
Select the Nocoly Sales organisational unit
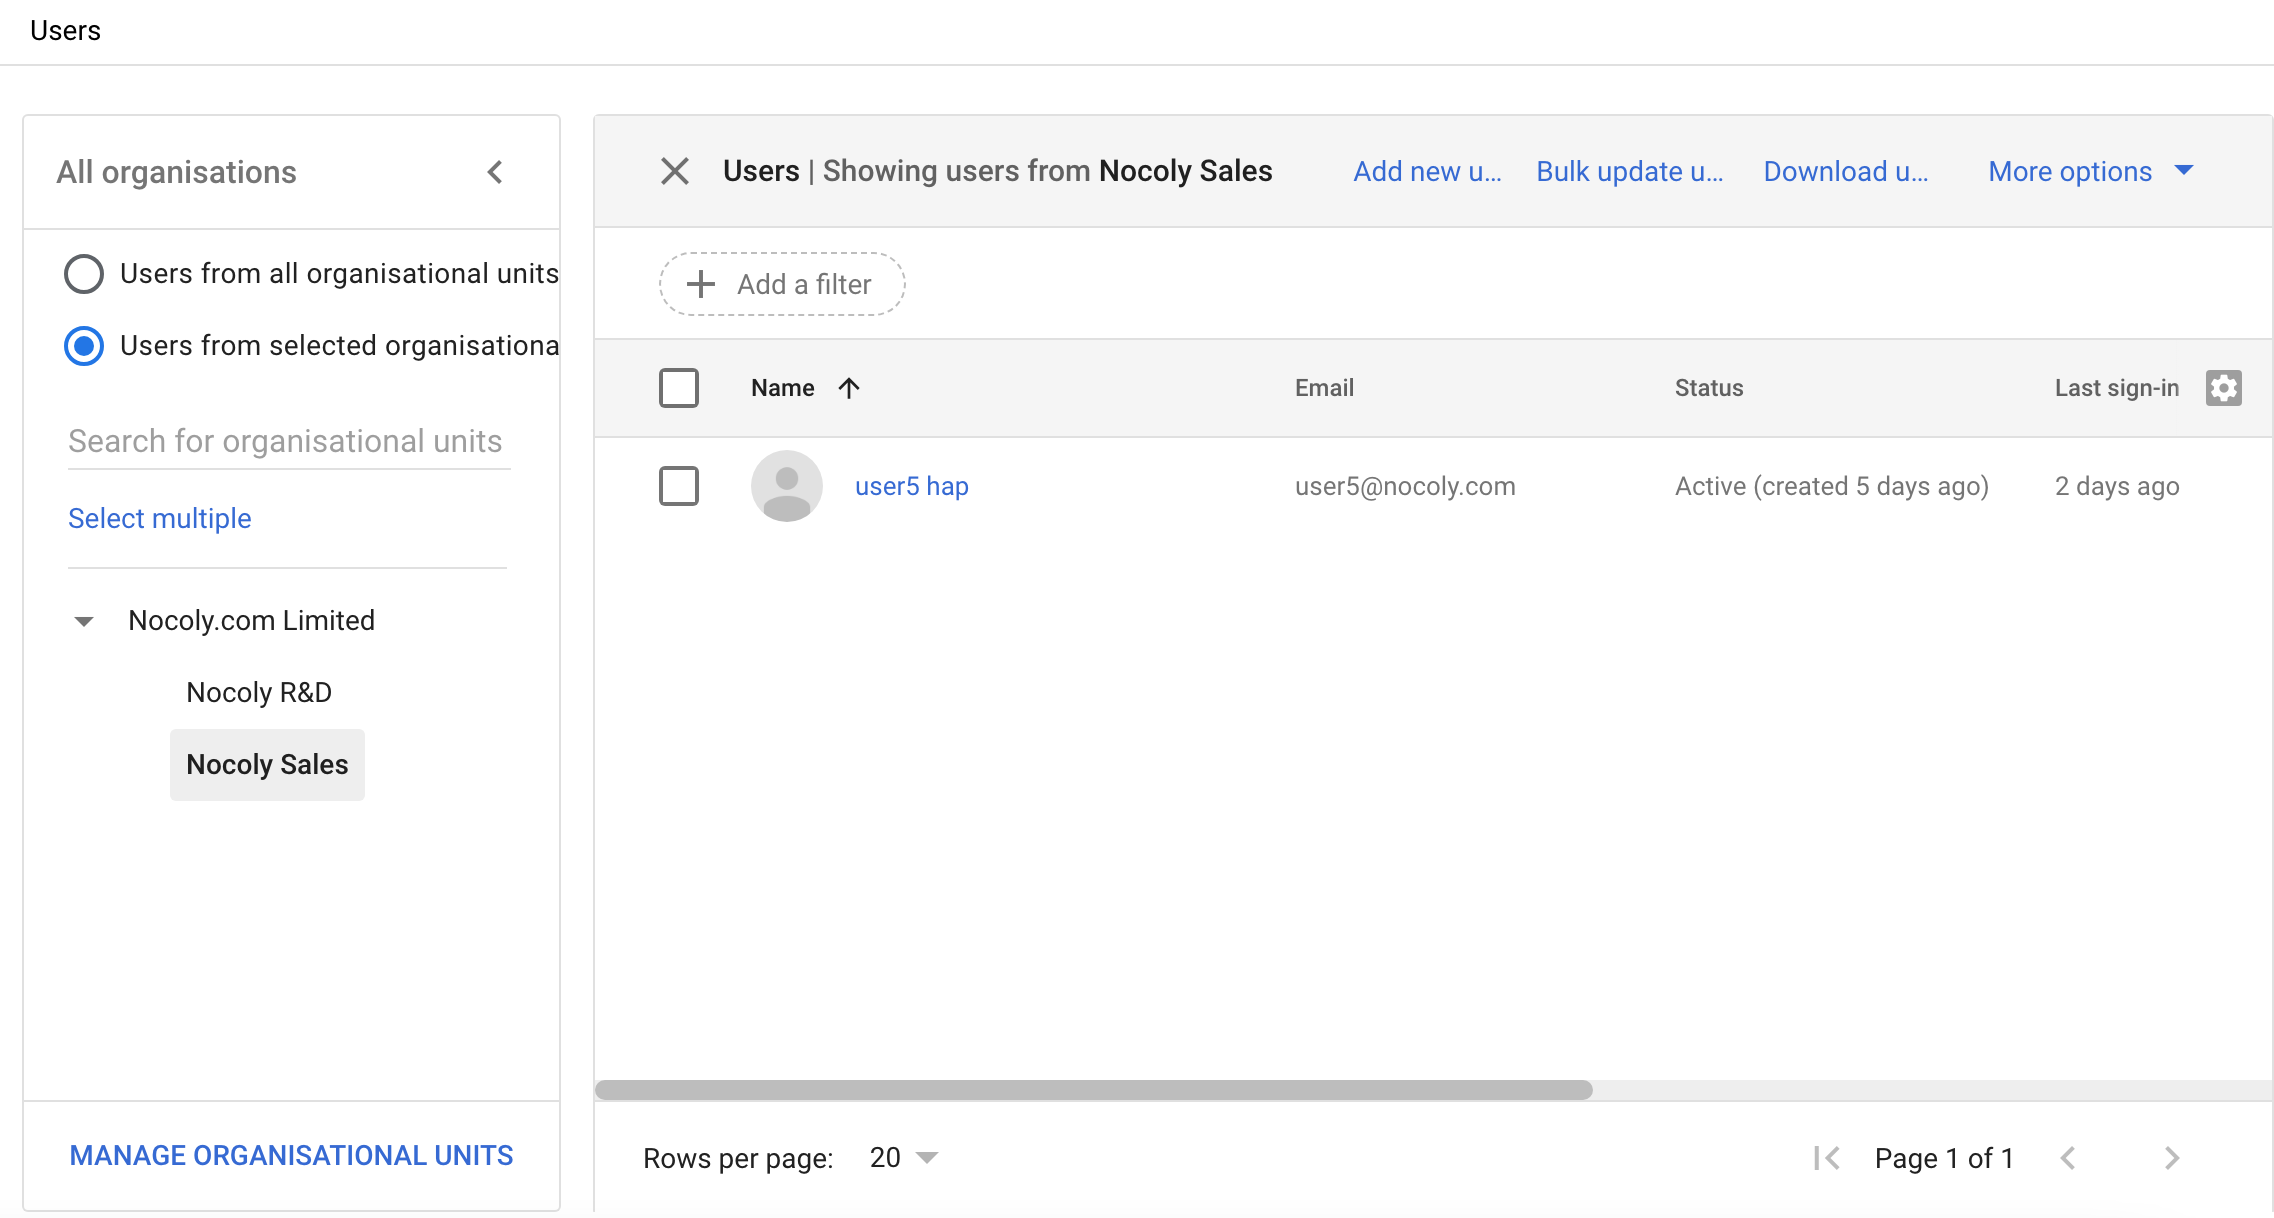(x=267, y=765)
